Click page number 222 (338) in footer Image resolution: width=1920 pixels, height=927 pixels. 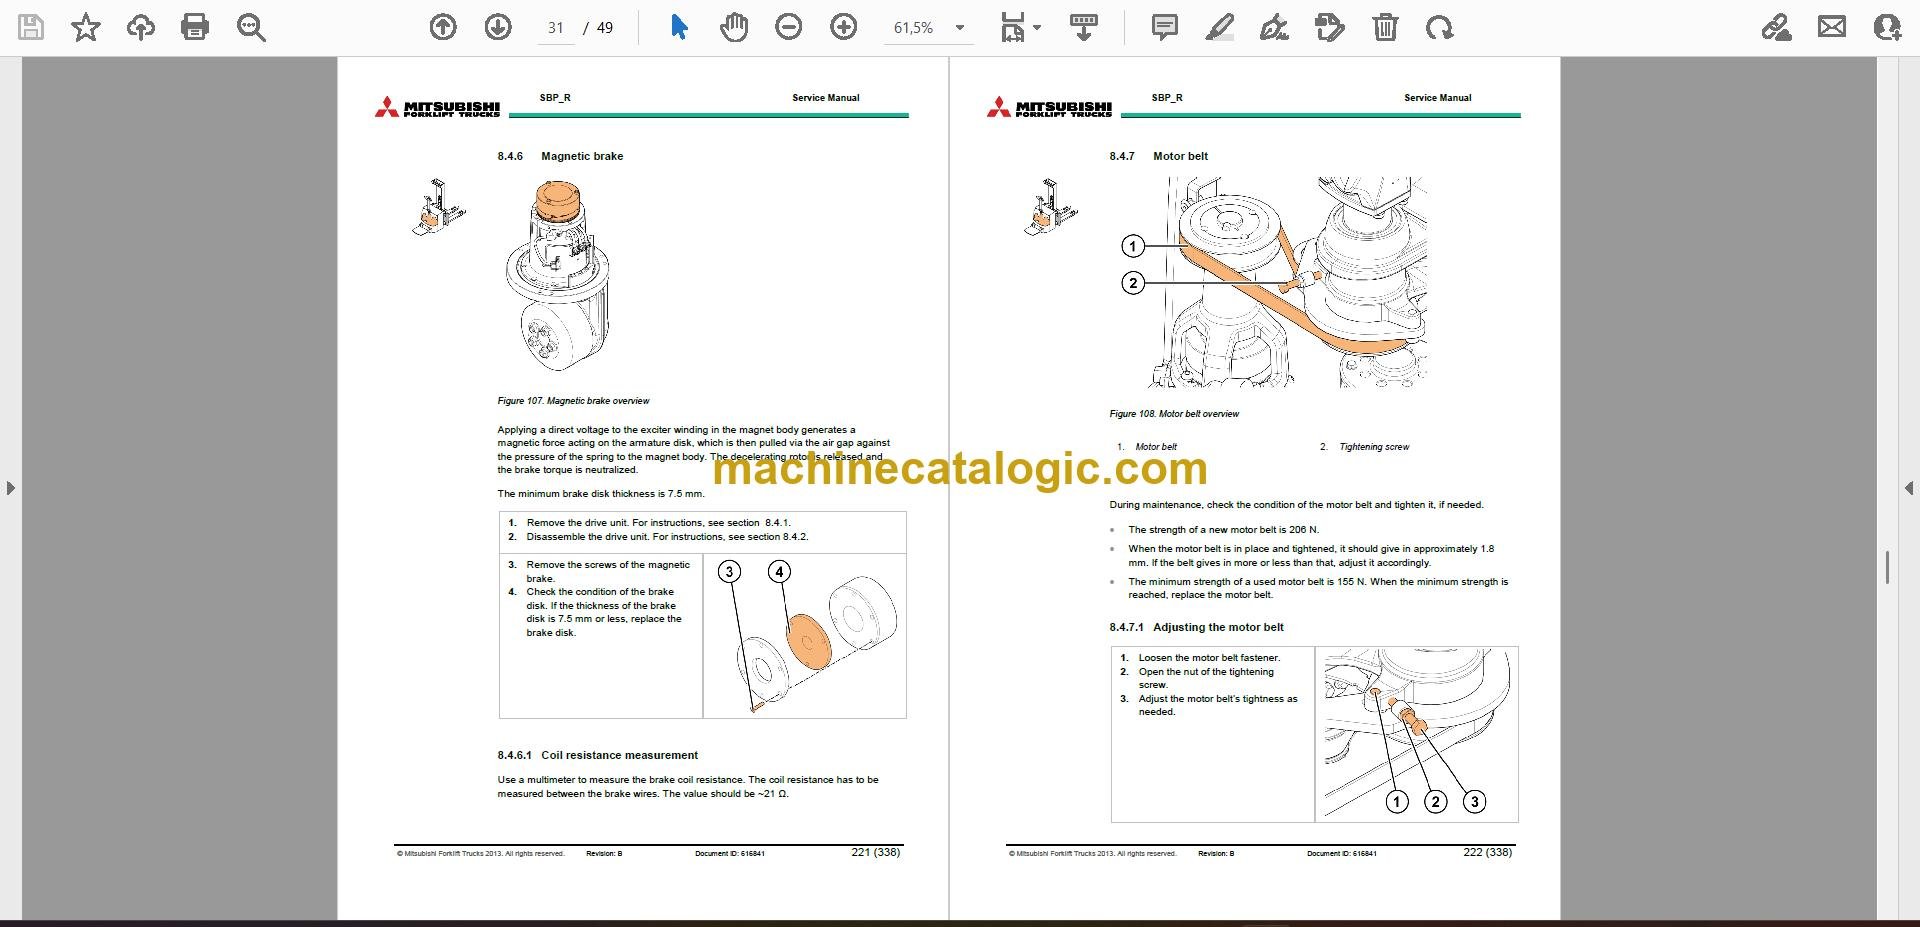1488,852
